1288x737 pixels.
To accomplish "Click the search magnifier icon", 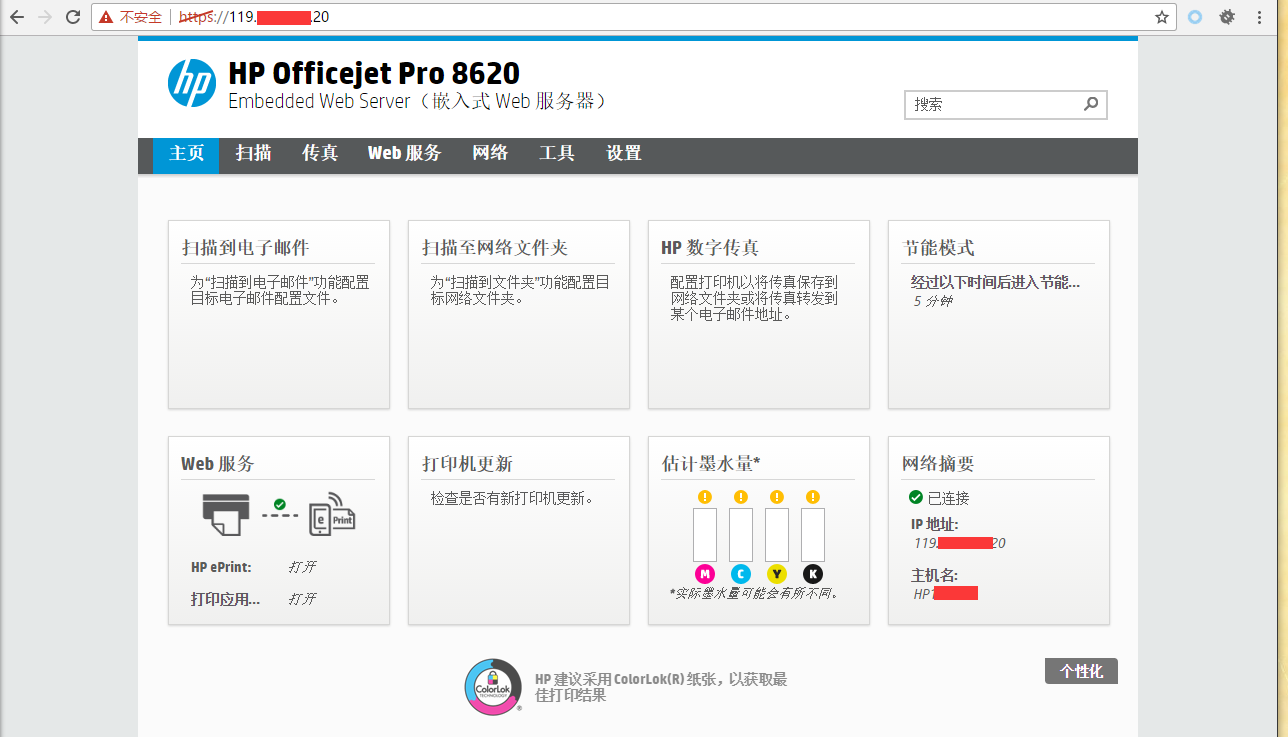I will (1091, 103).
